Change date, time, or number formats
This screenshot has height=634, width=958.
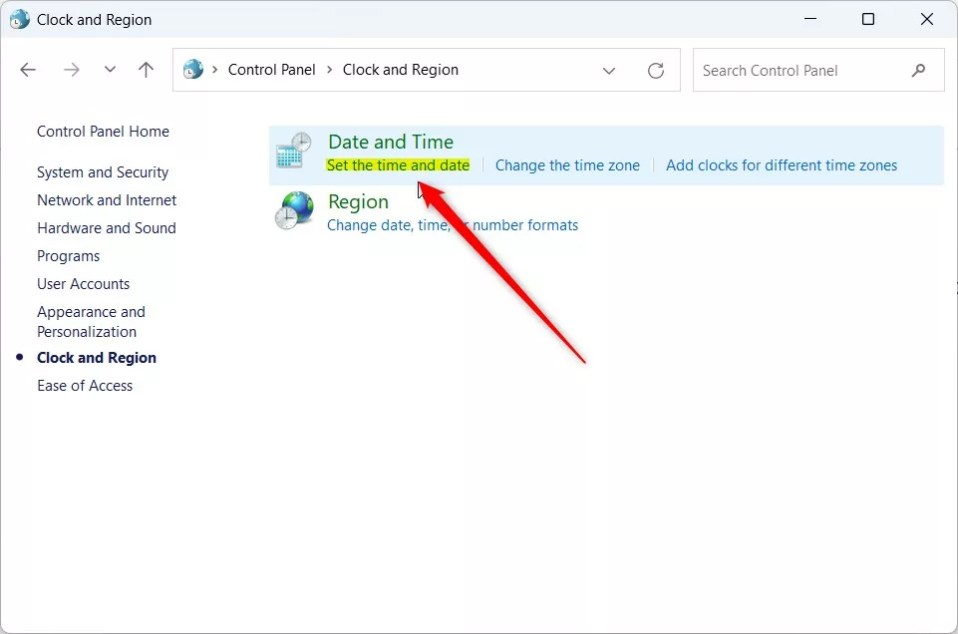coord(452,225)
